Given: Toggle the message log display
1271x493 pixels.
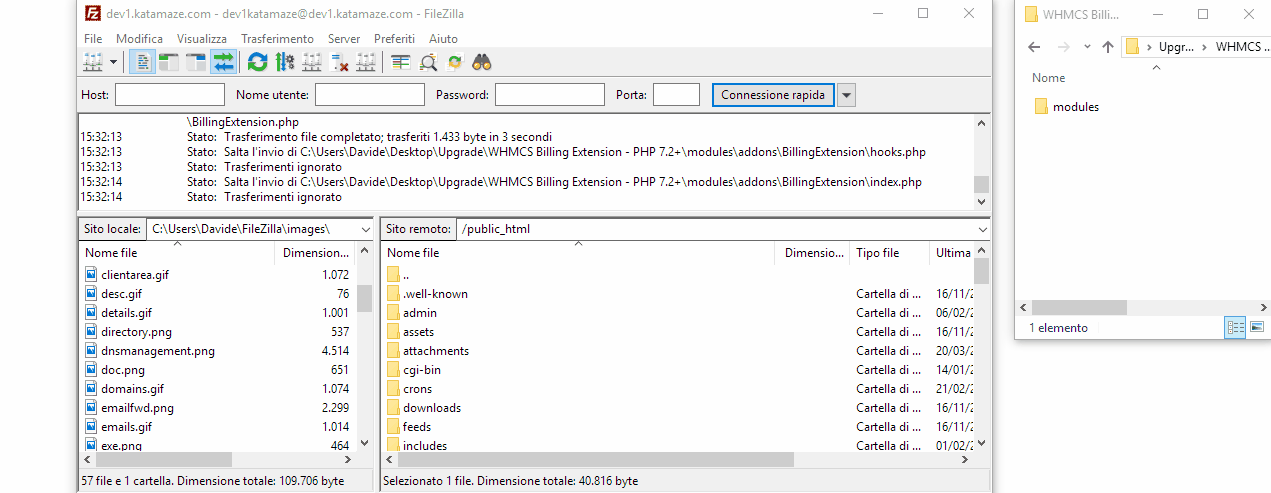Looking at the screenshot, I should (142, 62).
